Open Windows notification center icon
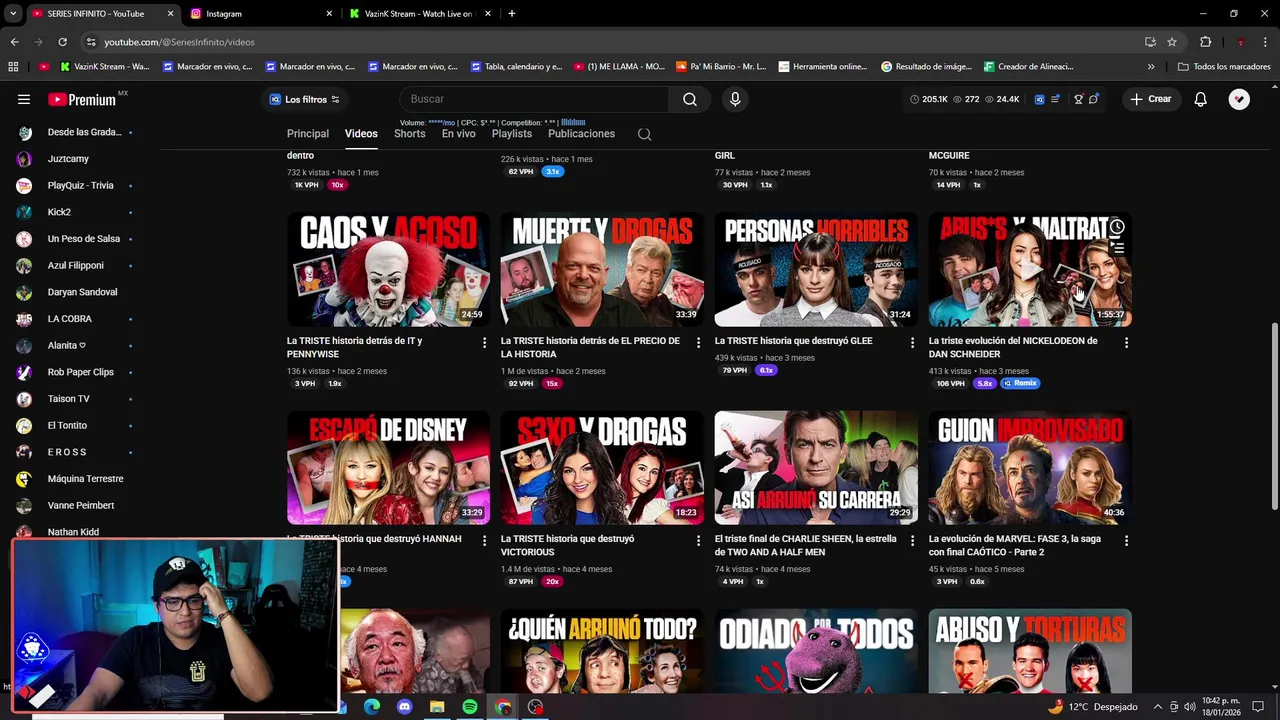 [x=1258, y=707]
